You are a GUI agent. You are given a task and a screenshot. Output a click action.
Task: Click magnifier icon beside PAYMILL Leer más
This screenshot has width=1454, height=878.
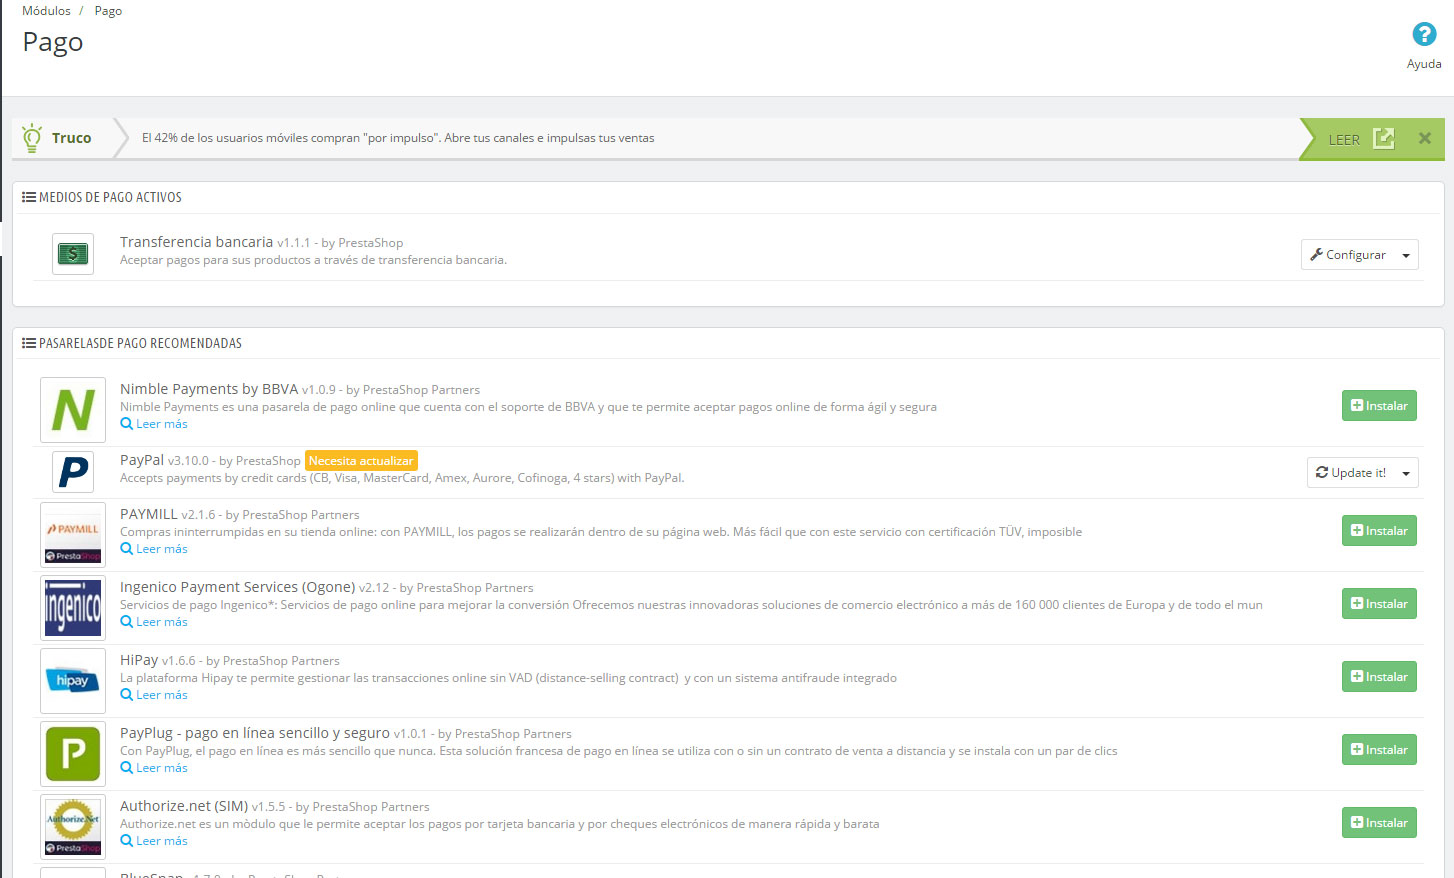coord(127,549)
